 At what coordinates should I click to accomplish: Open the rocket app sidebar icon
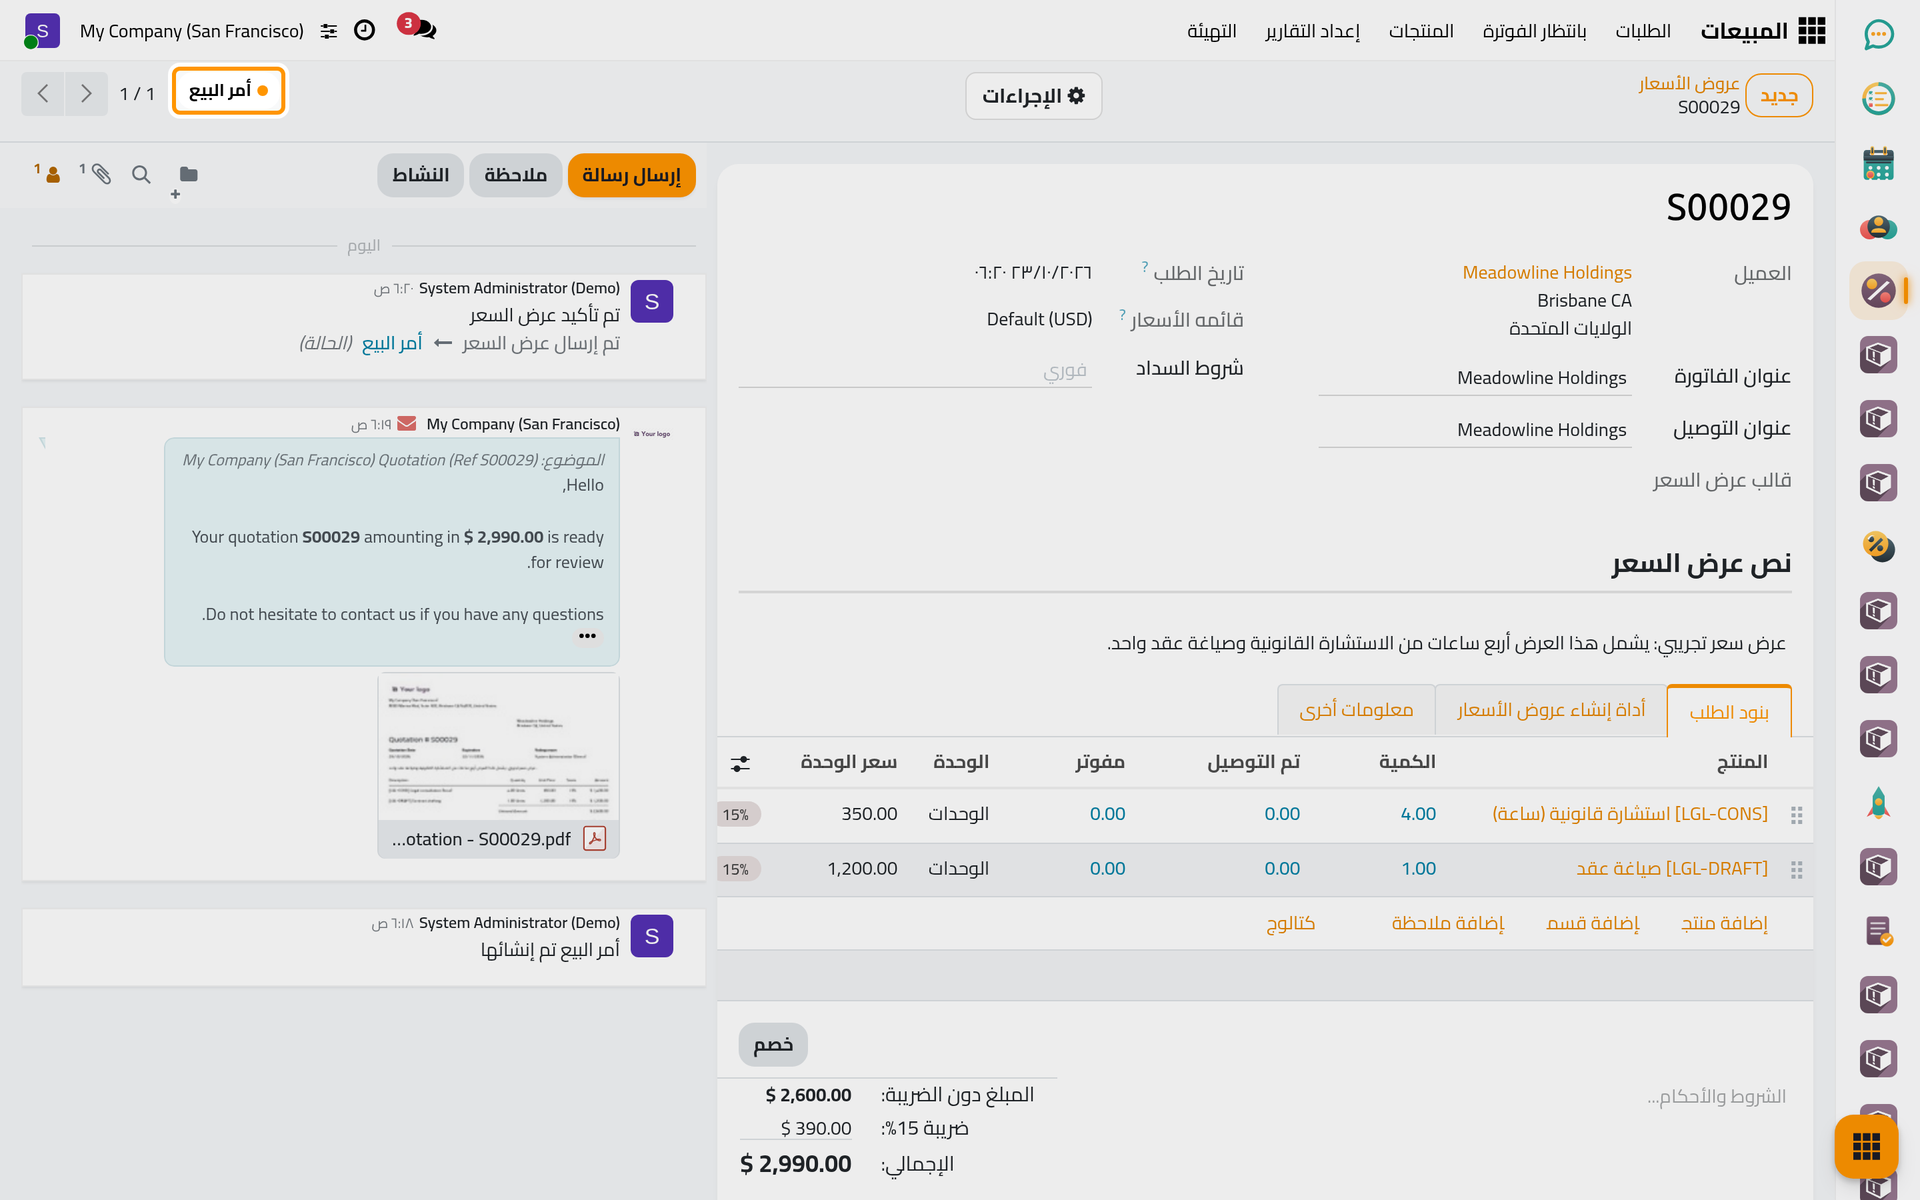[x=1878, y=803]
